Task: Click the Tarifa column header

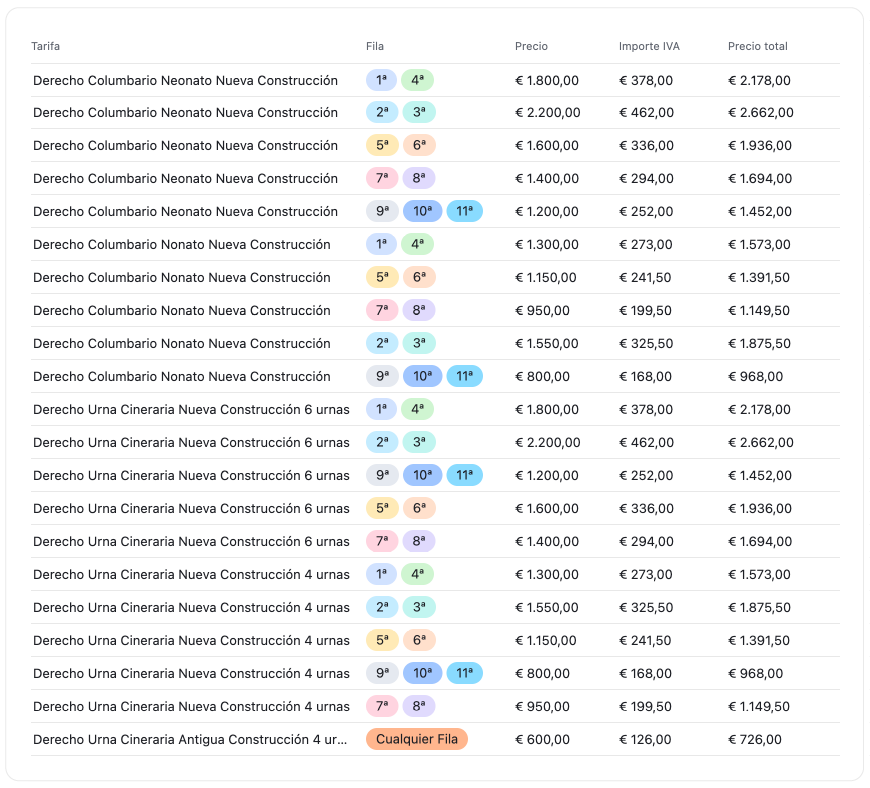Action: 46,47
